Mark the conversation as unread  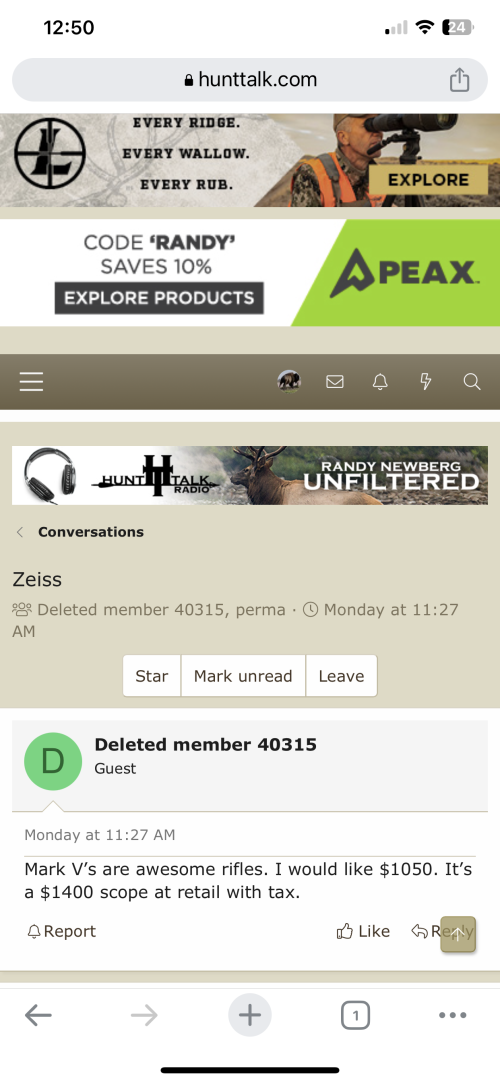(243, 675)
